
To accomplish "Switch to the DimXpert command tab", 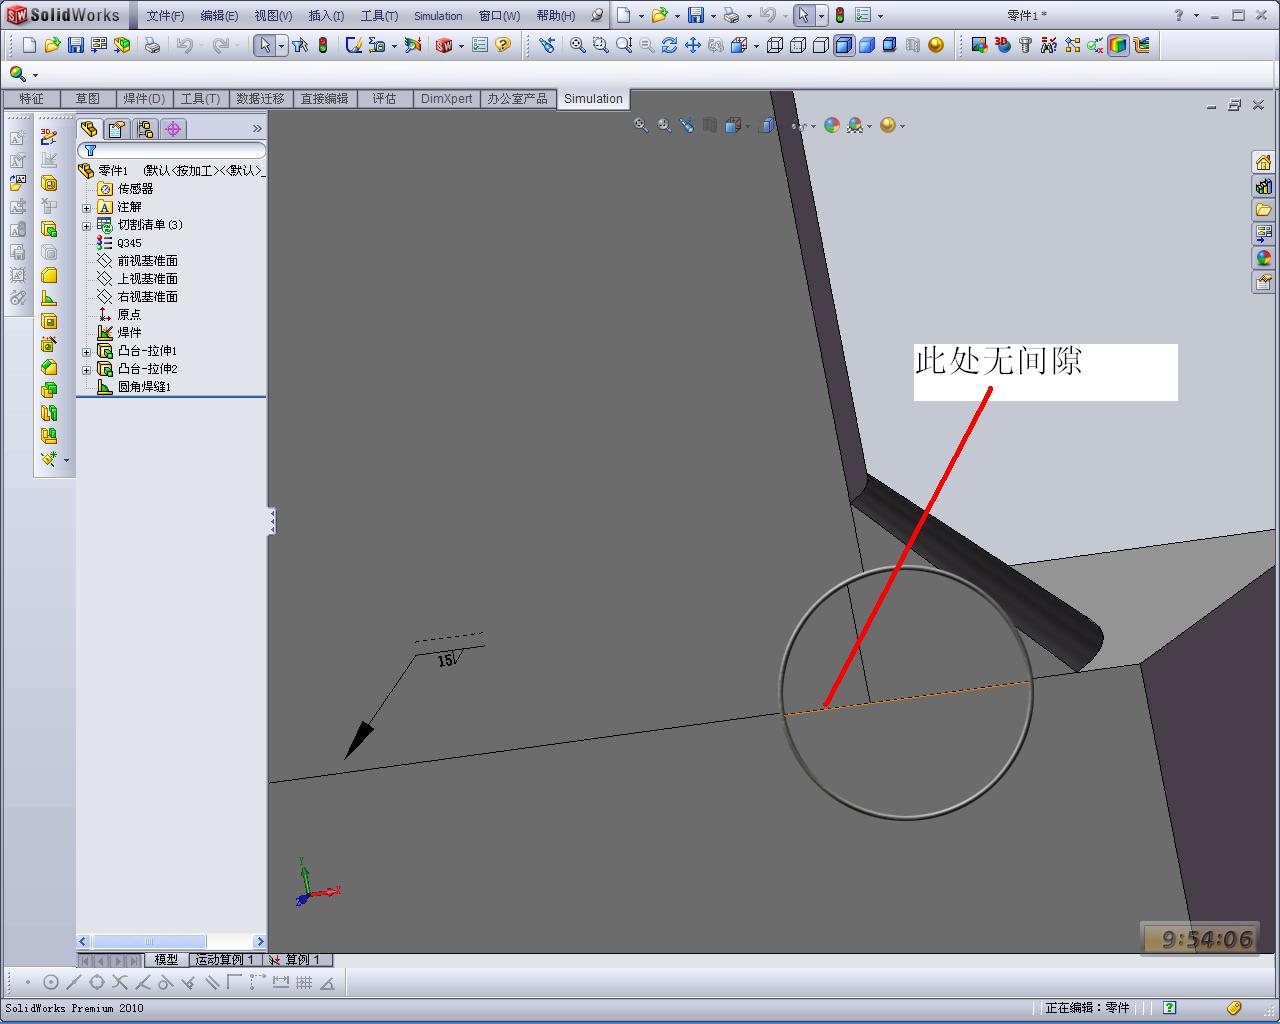I will [447, 99].
